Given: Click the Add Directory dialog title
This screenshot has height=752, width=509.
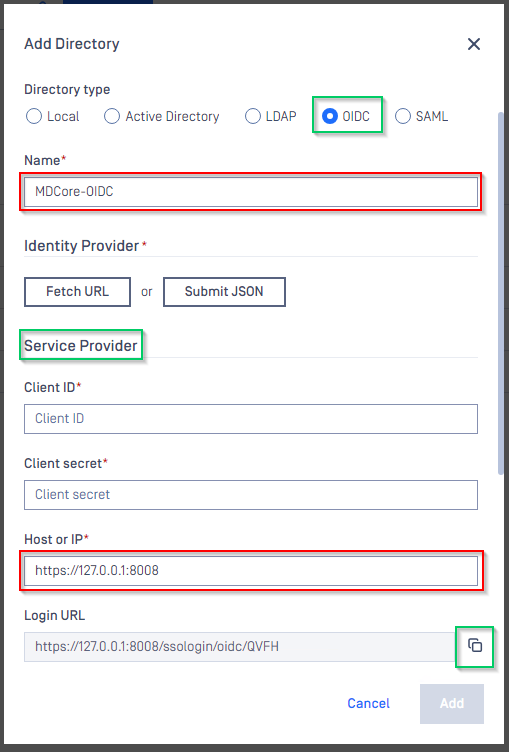Looking at the screenshot, I should 72,44.
